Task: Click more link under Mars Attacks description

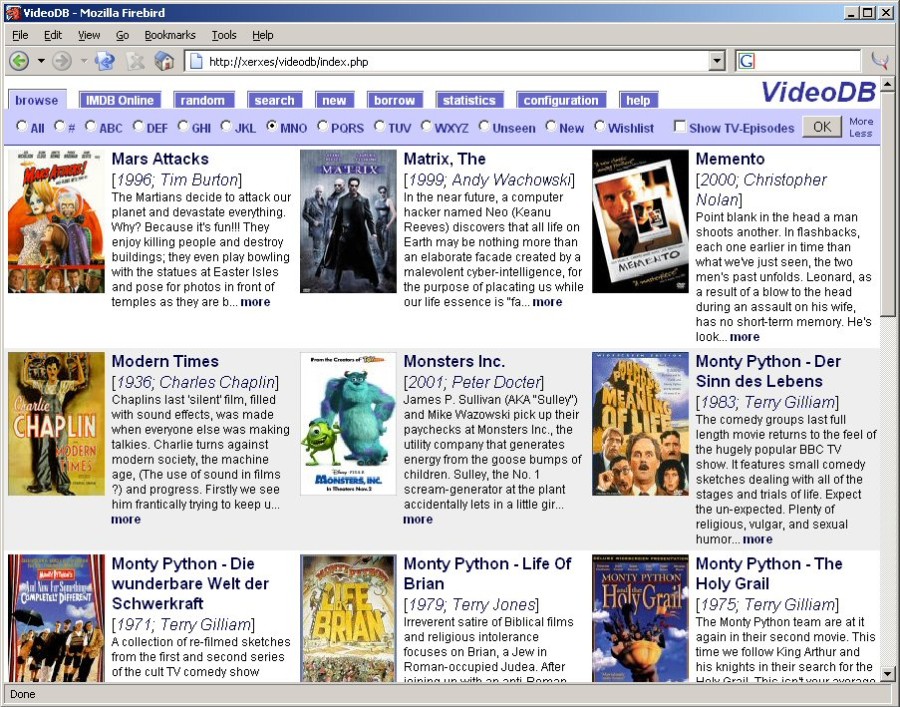Action: [255, 302]
